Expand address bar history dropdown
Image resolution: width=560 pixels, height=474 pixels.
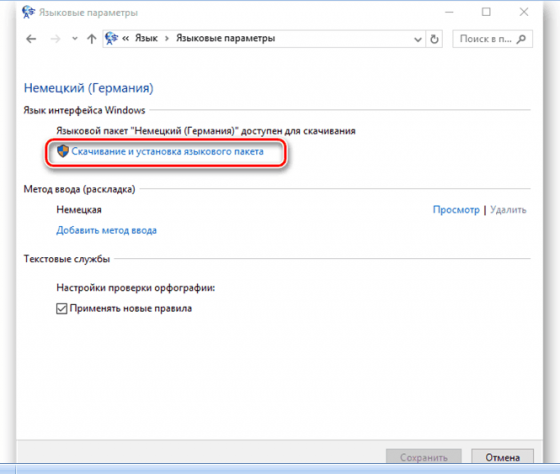tap(418, 39)
